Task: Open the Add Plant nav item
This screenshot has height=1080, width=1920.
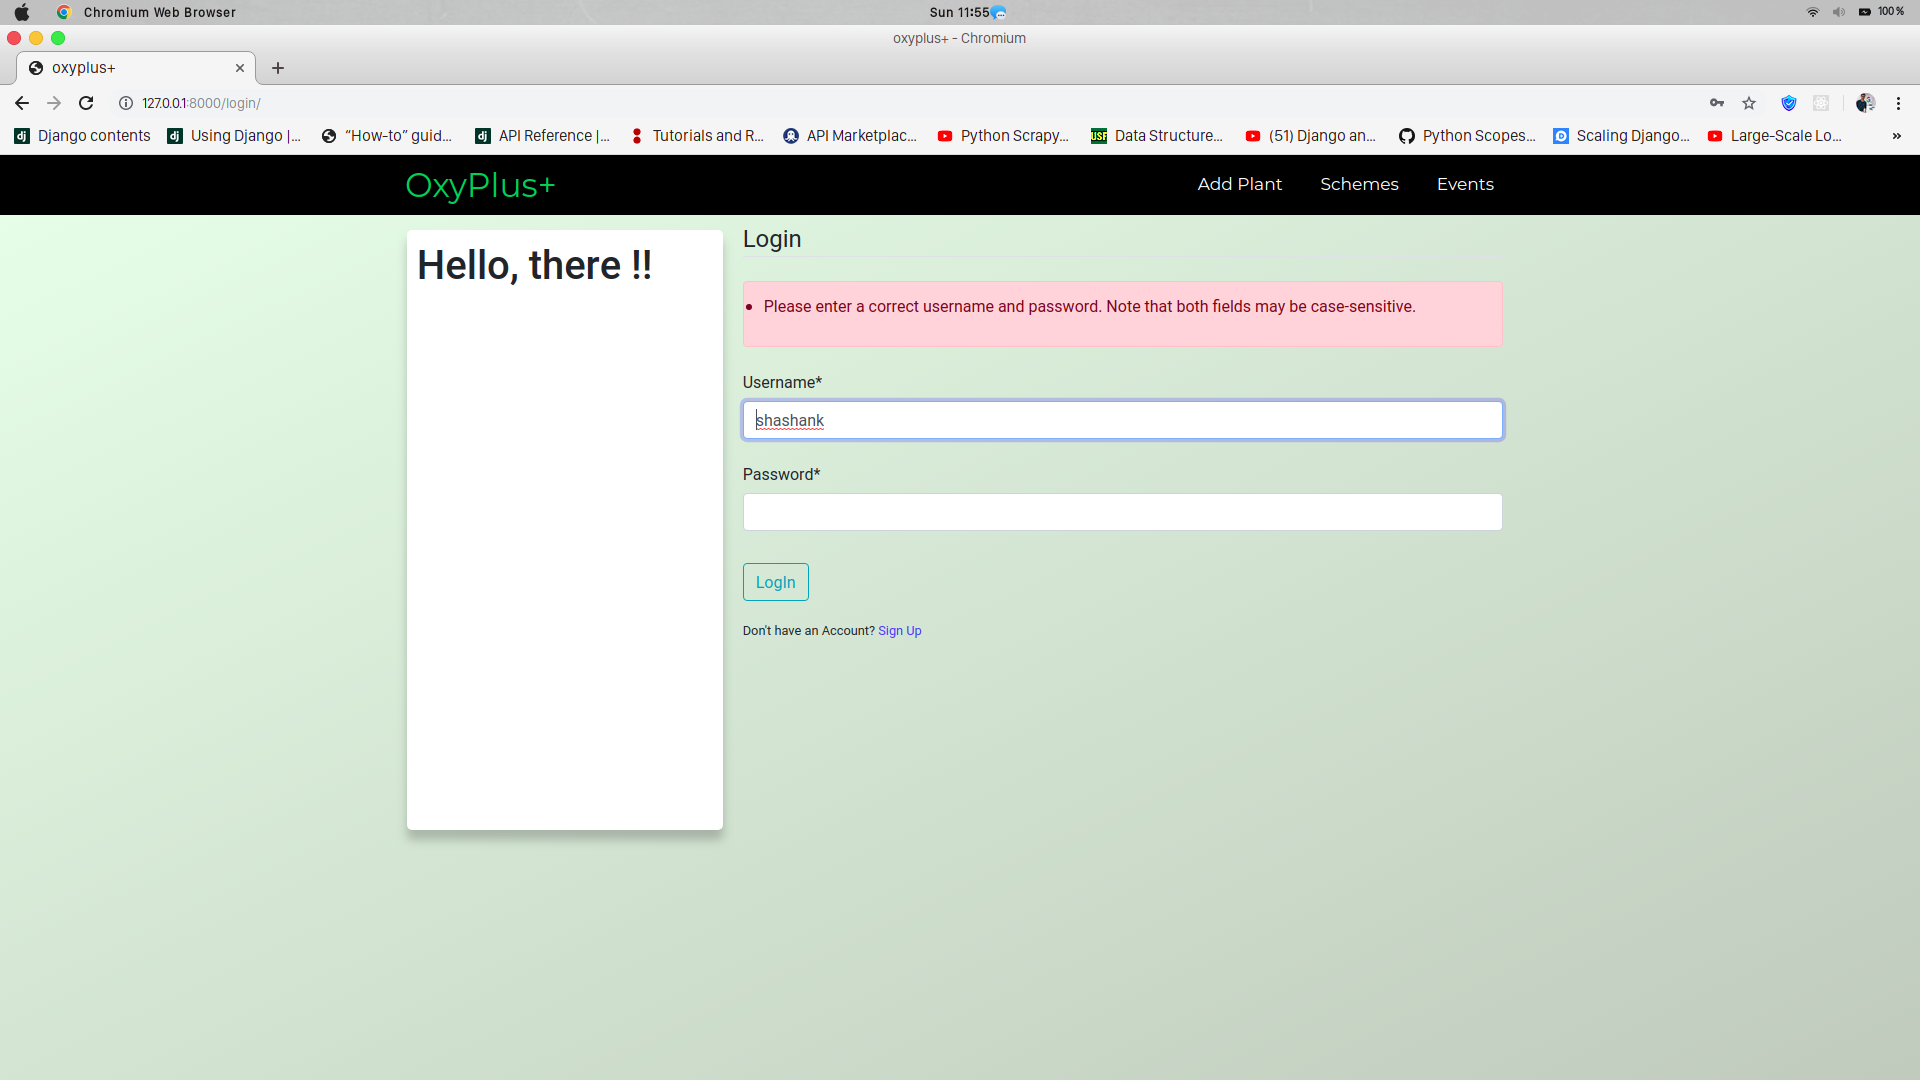Action: click(x=1239, y=184)
